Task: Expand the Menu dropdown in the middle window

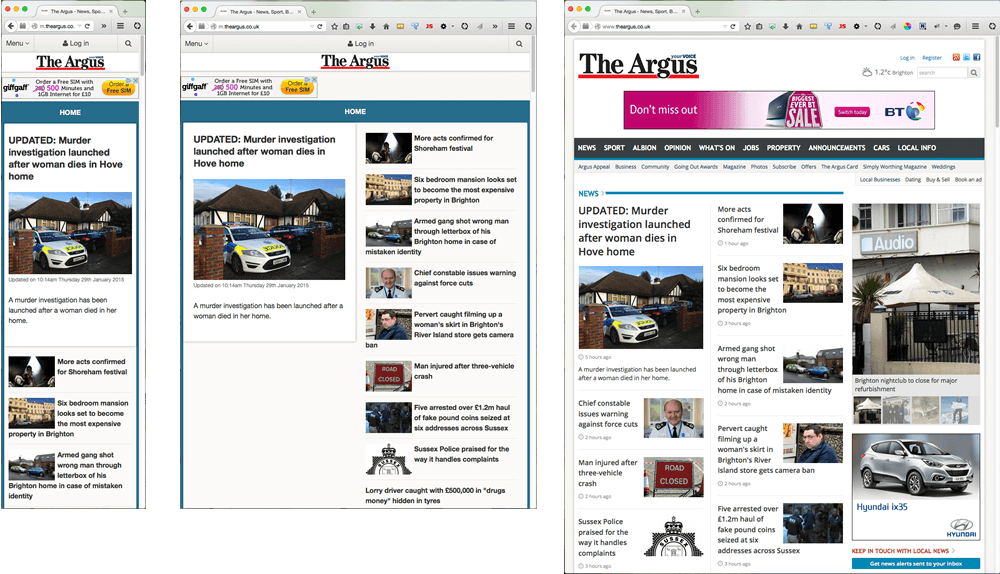Action: 196,43
